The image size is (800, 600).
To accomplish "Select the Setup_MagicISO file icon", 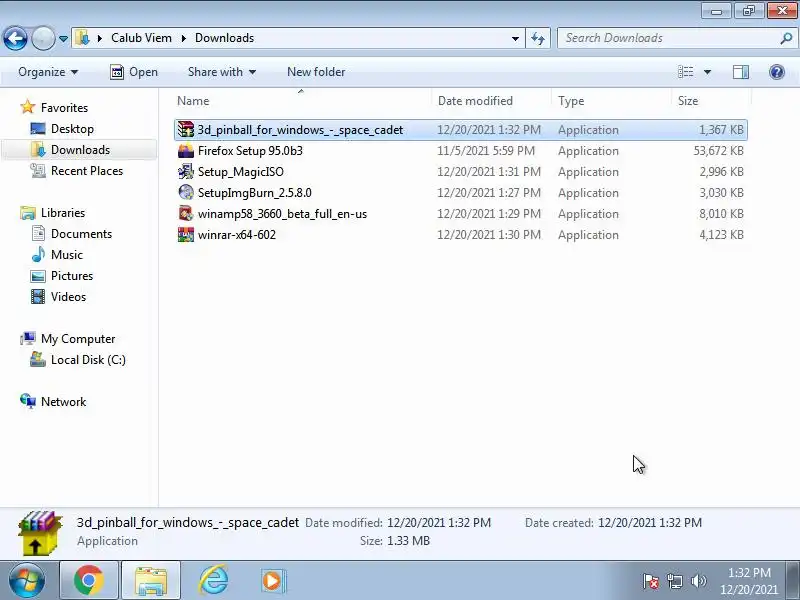I will pos(186,171).
